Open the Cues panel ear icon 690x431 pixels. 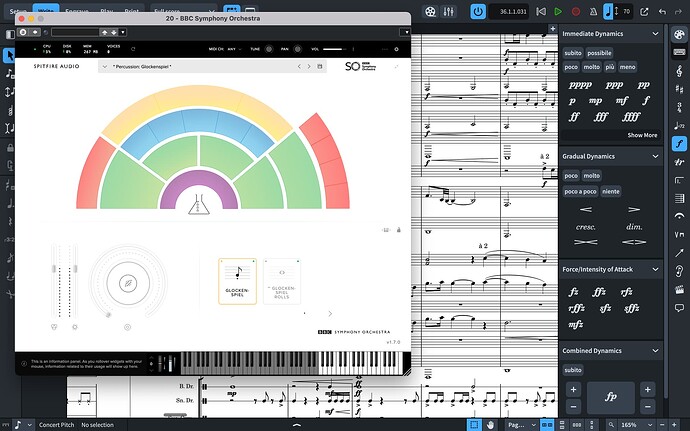tap(679, 271)
